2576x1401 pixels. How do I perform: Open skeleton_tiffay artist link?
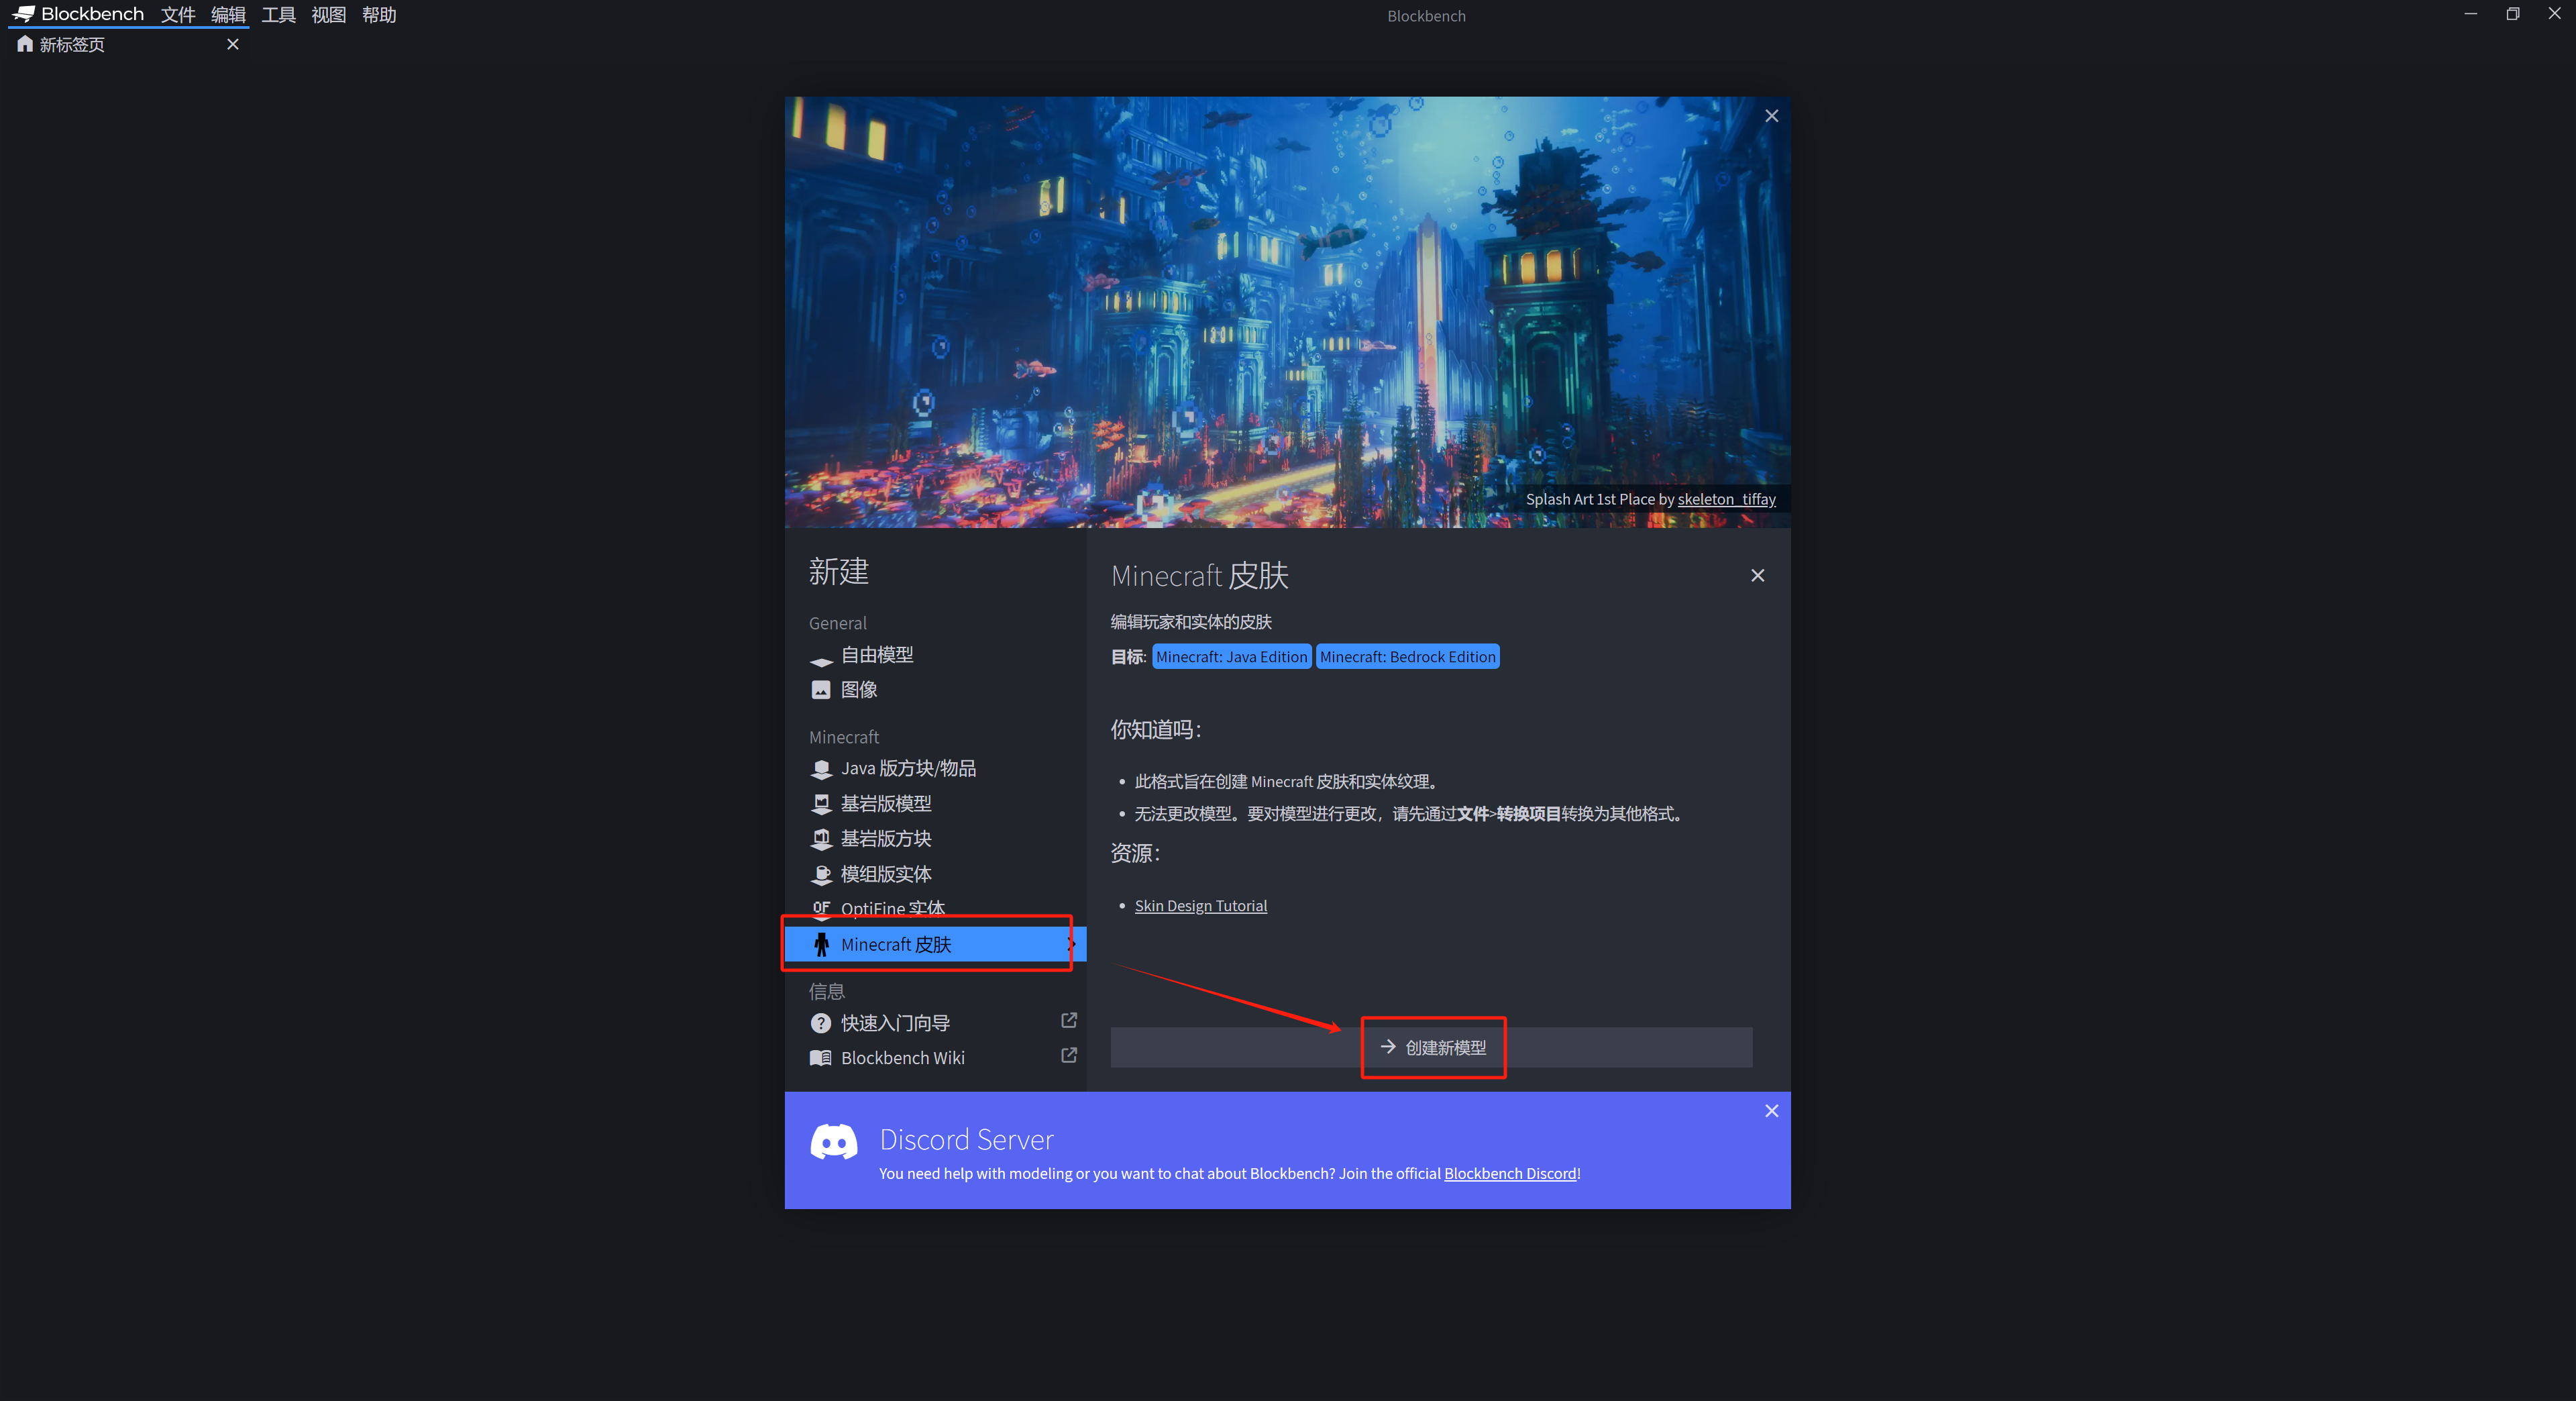click(x=1726, y=499)
